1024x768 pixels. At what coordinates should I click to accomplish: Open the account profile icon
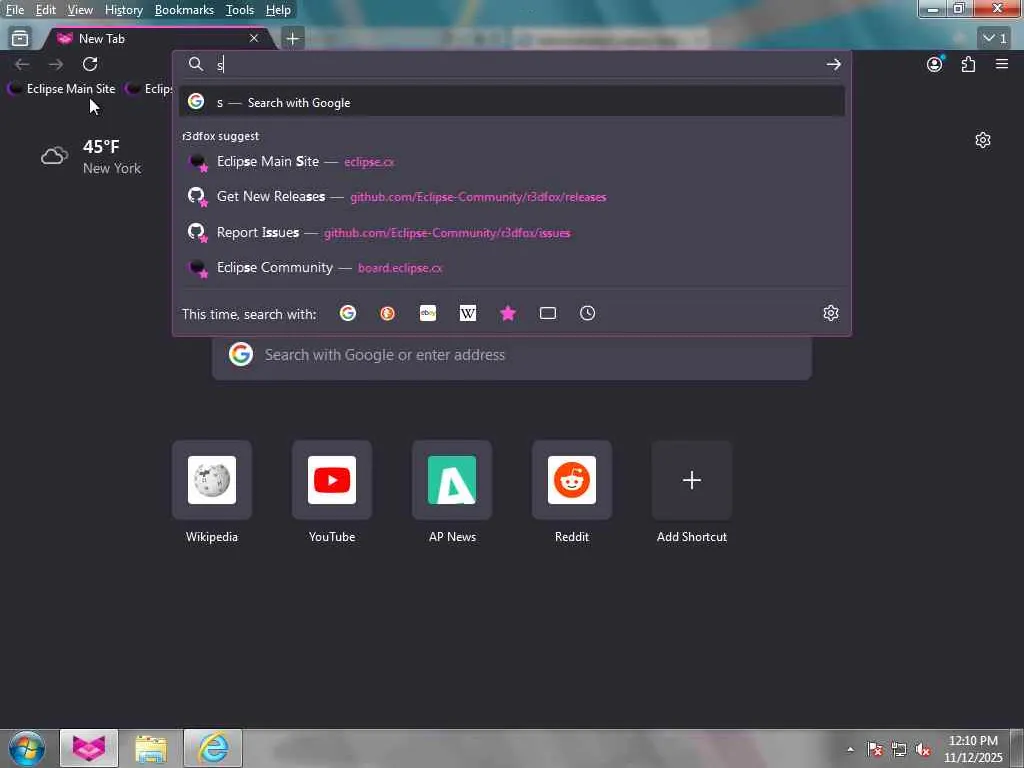(935, 64)
